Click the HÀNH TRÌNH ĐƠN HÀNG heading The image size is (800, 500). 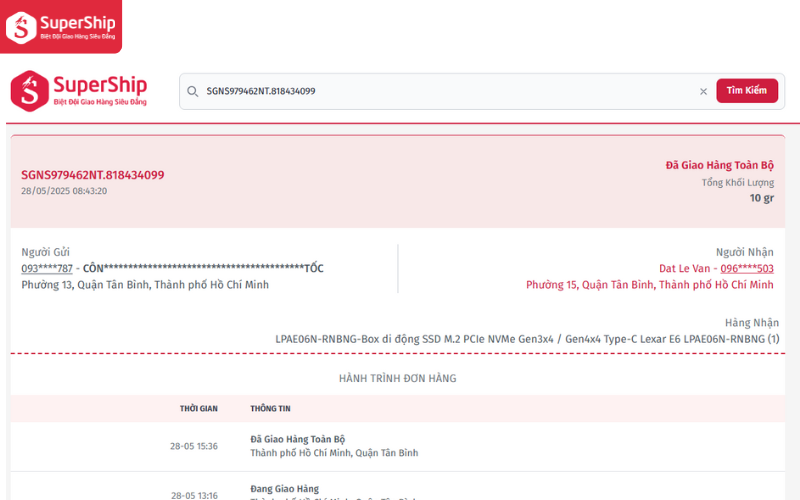(x=397, y=378)
